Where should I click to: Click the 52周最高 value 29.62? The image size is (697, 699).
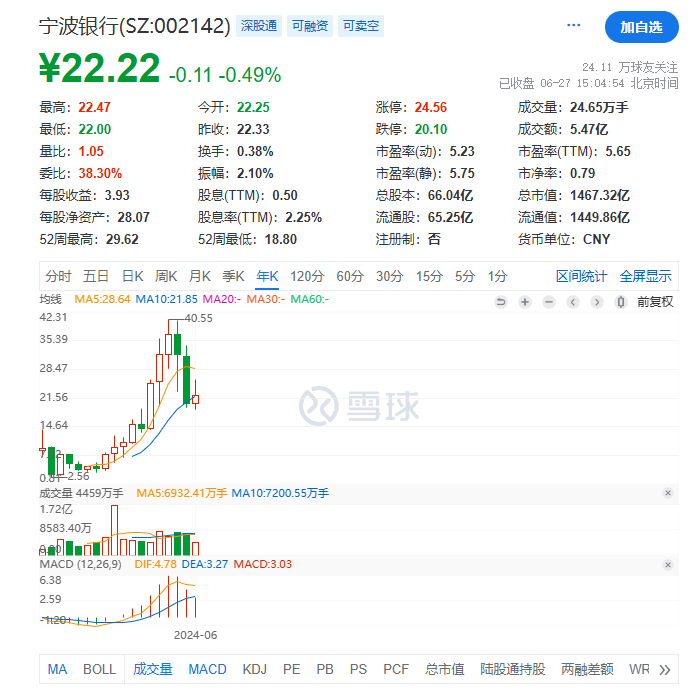click(x=122, y=239)
